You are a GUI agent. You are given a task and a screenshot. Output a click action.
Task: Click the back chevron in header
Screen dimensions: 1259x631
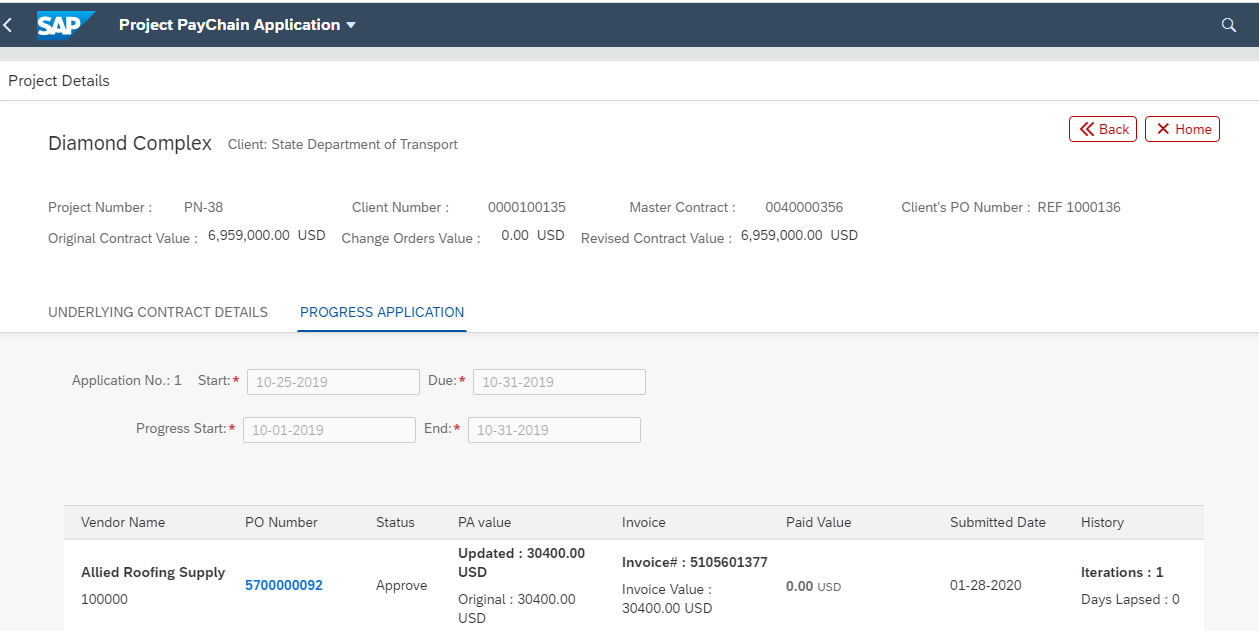[9, 25]
